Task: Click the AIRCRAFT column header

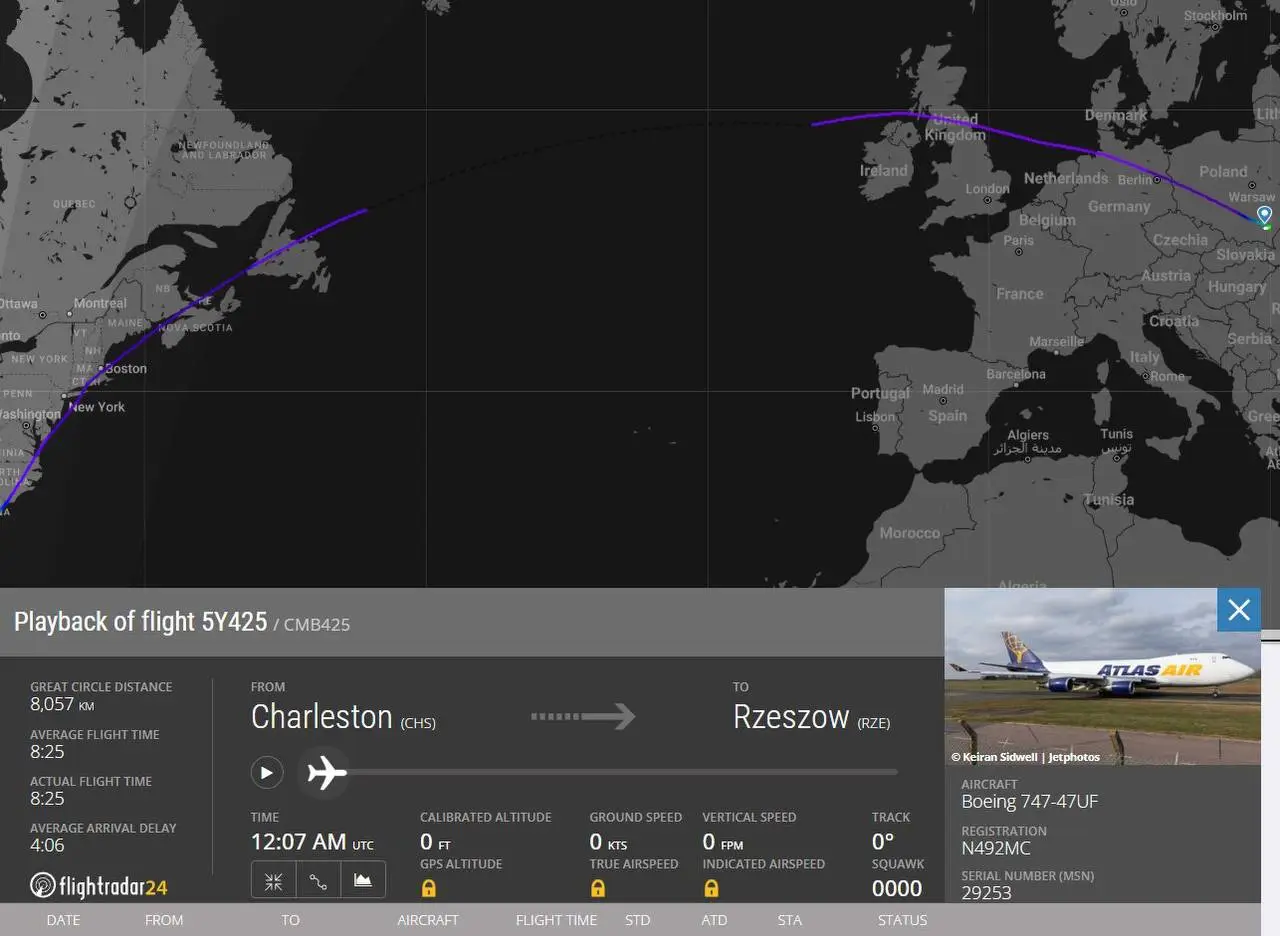Action: point(428,920)
